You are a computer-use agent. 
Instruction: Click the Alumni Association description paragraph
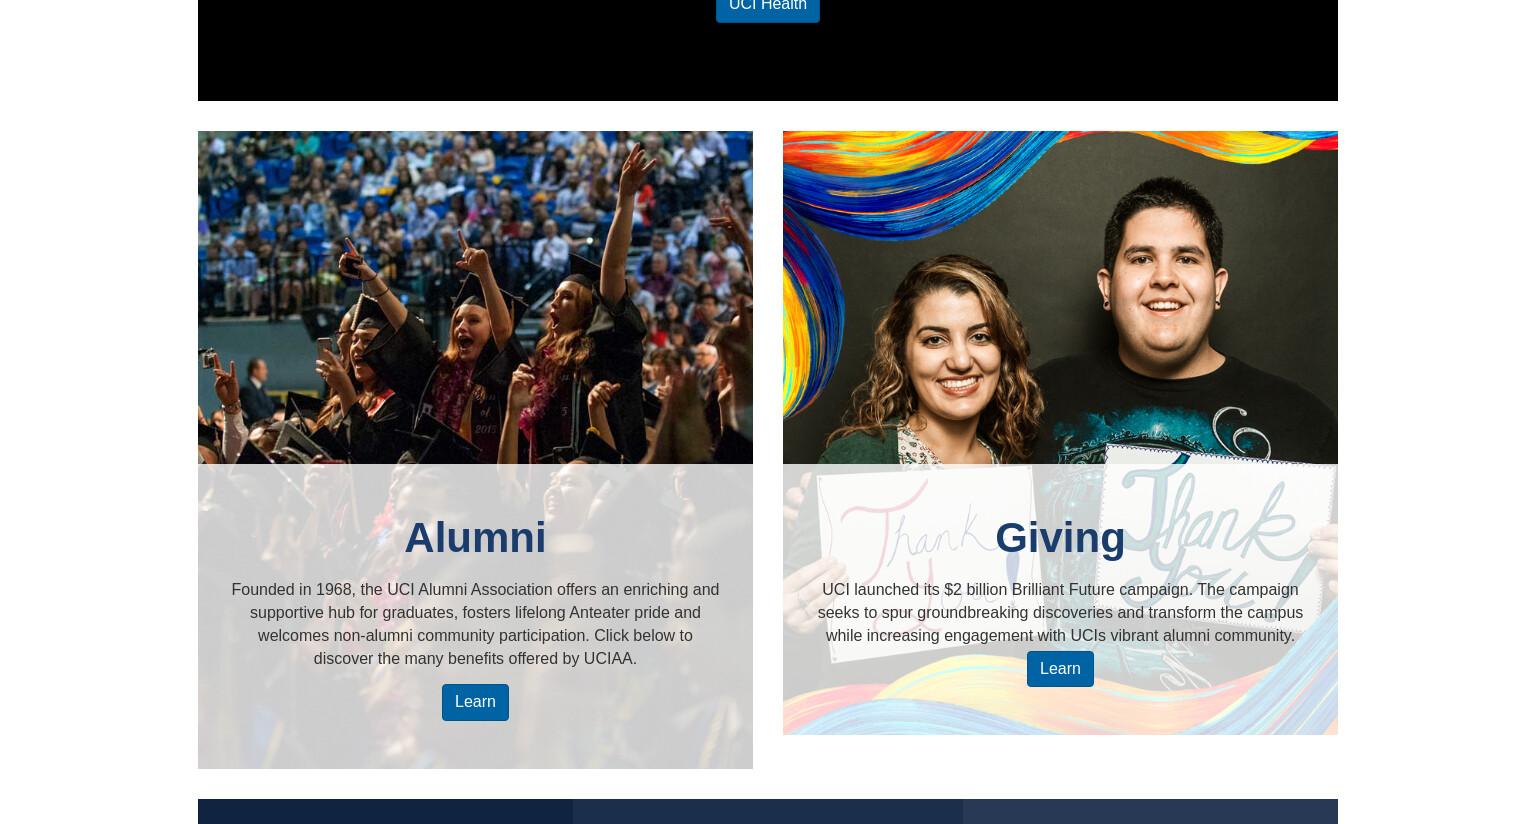pyautogui.click(x=475, y=624)
